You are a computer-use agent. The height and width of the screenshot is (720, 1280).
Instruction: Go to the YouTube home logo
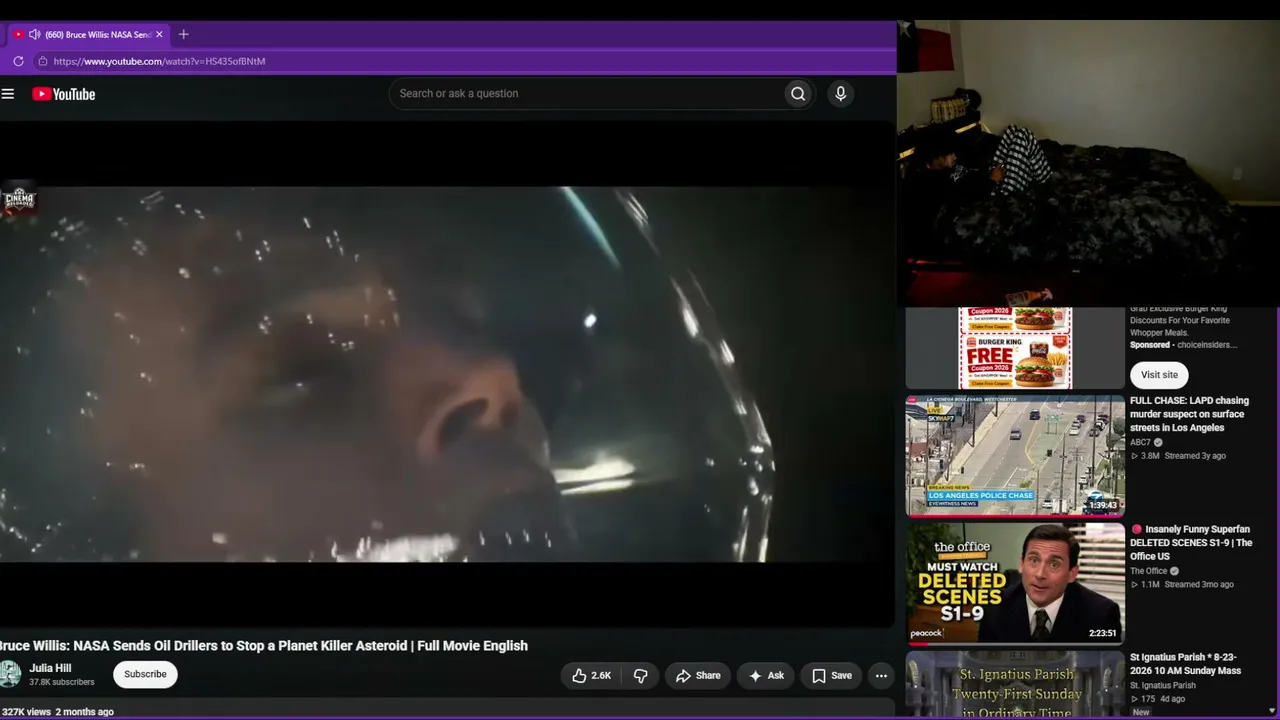63,94
